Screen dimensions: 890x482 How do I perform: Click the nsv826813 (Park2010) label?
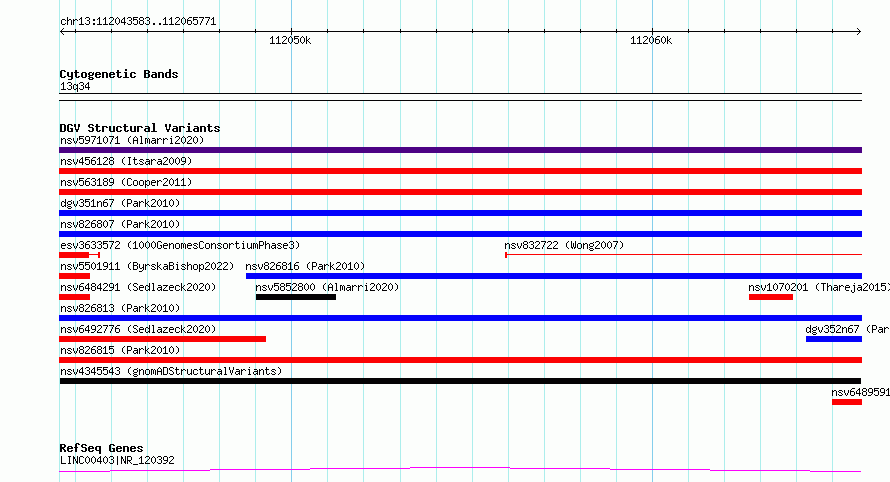coord(120,308)
